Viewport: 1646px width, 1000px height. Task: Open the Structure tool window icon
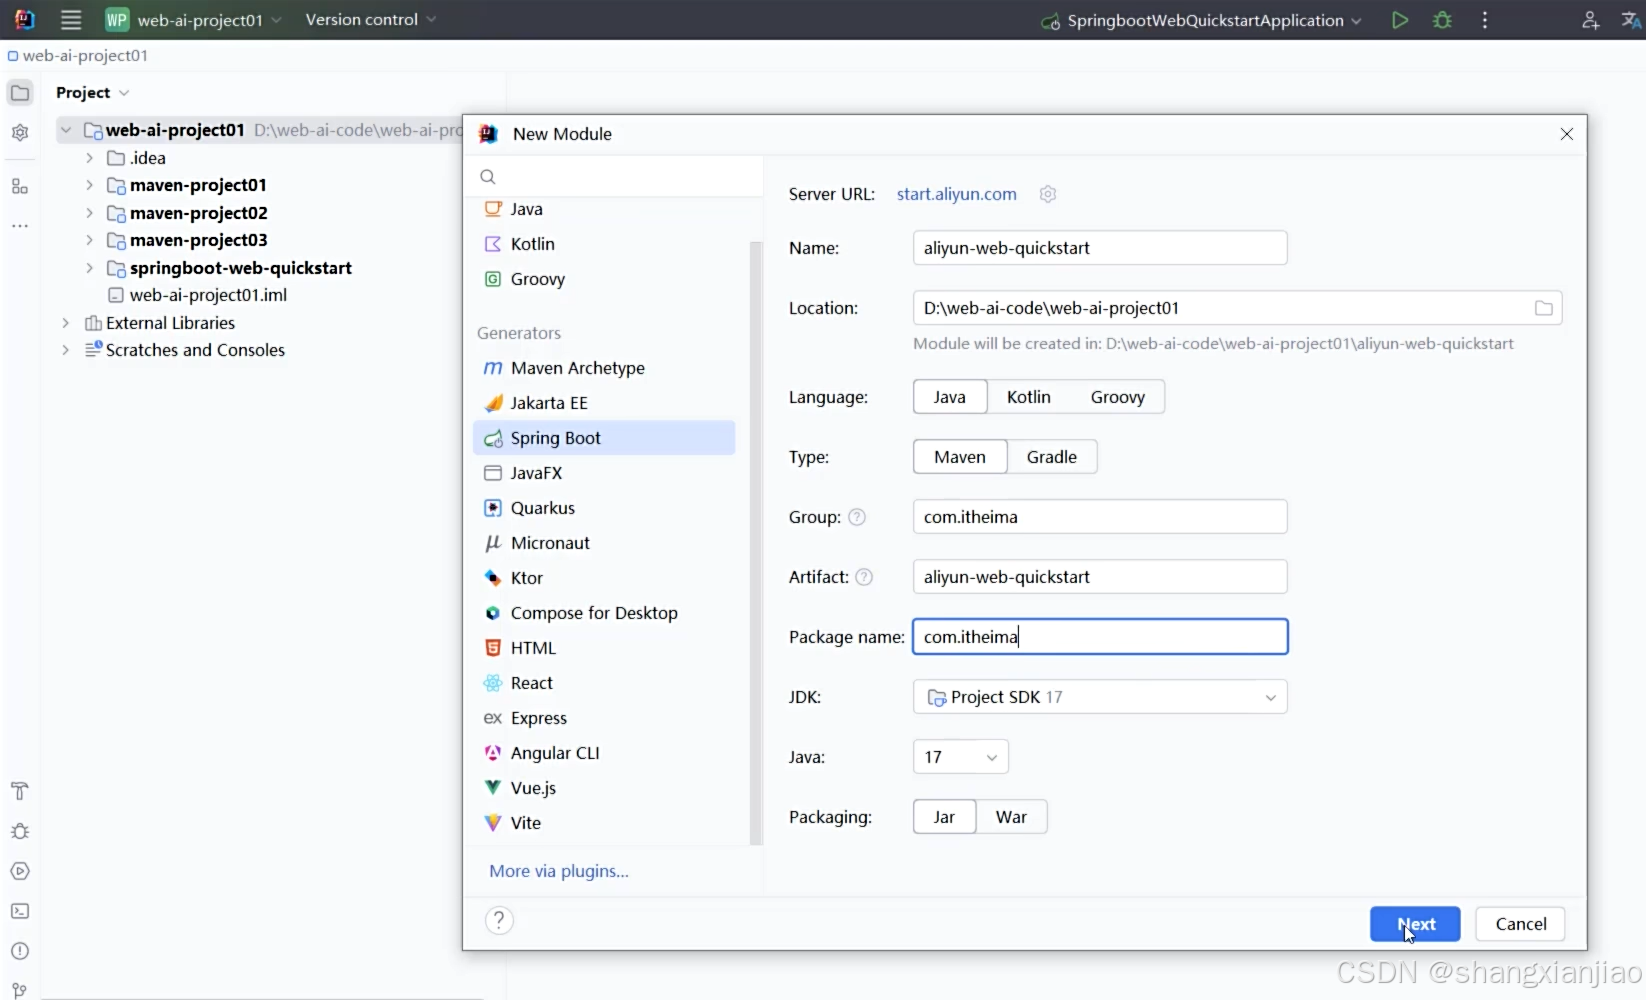20,187
